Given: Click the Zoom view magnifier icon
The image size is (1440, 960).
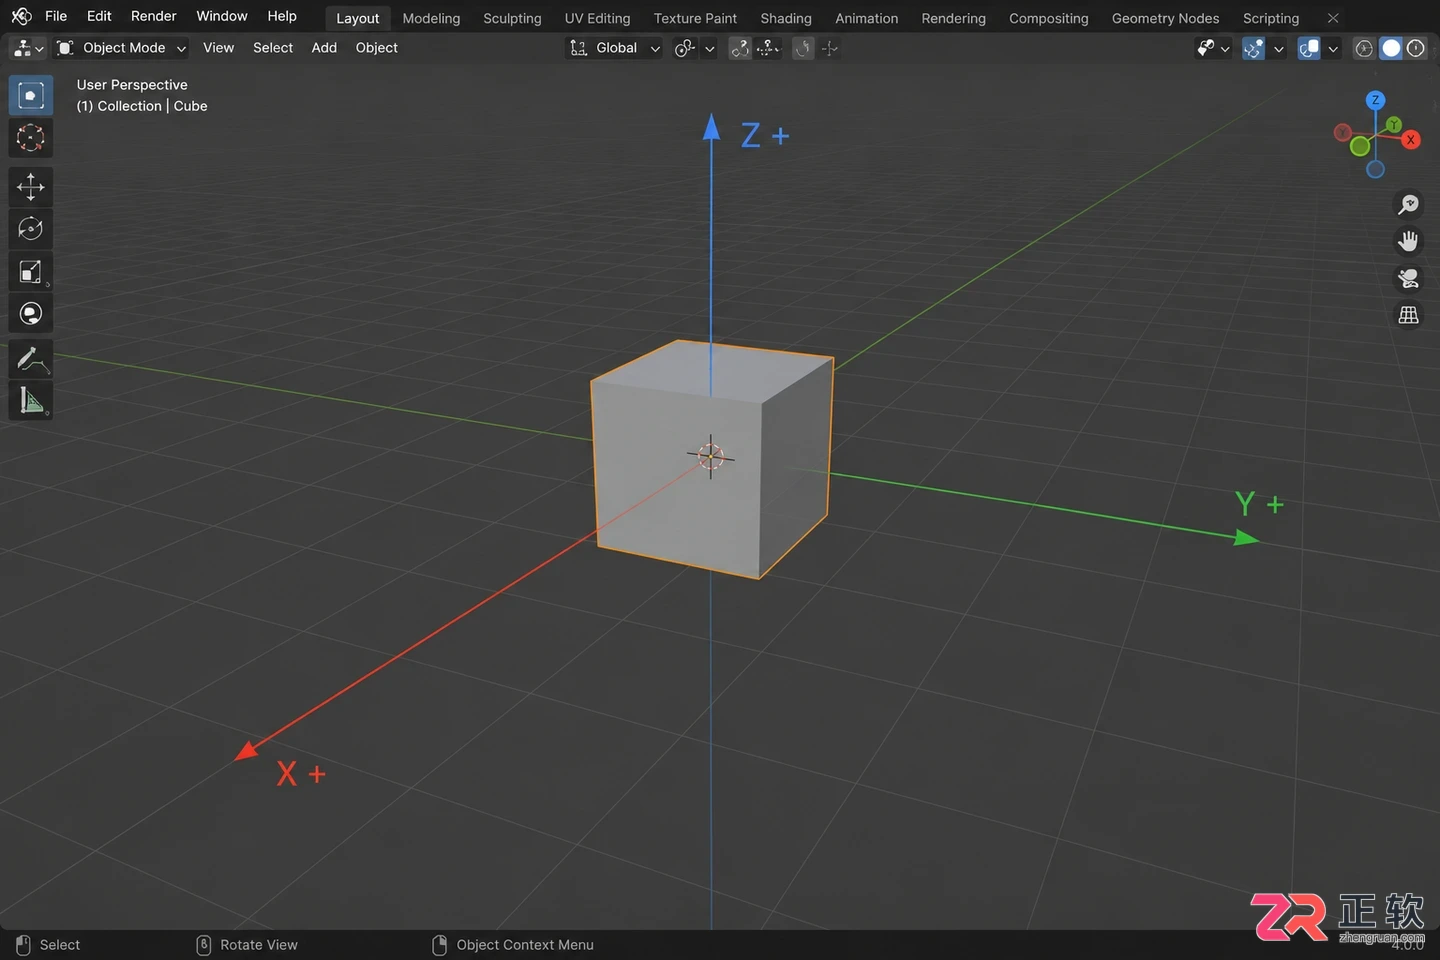Looking at the screenshot, I should coord(1408,204).
